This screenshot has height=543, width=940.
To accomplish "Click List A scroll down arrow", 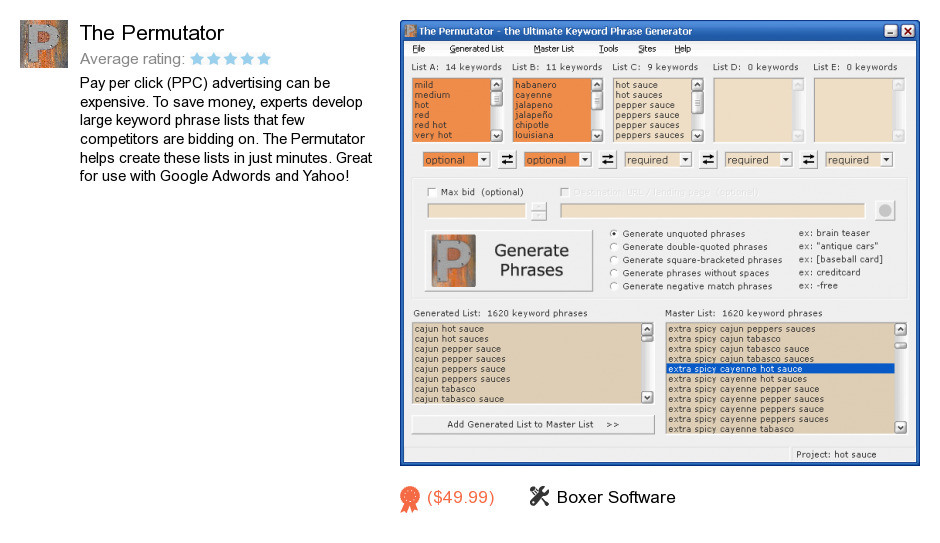I will (496, 135).
